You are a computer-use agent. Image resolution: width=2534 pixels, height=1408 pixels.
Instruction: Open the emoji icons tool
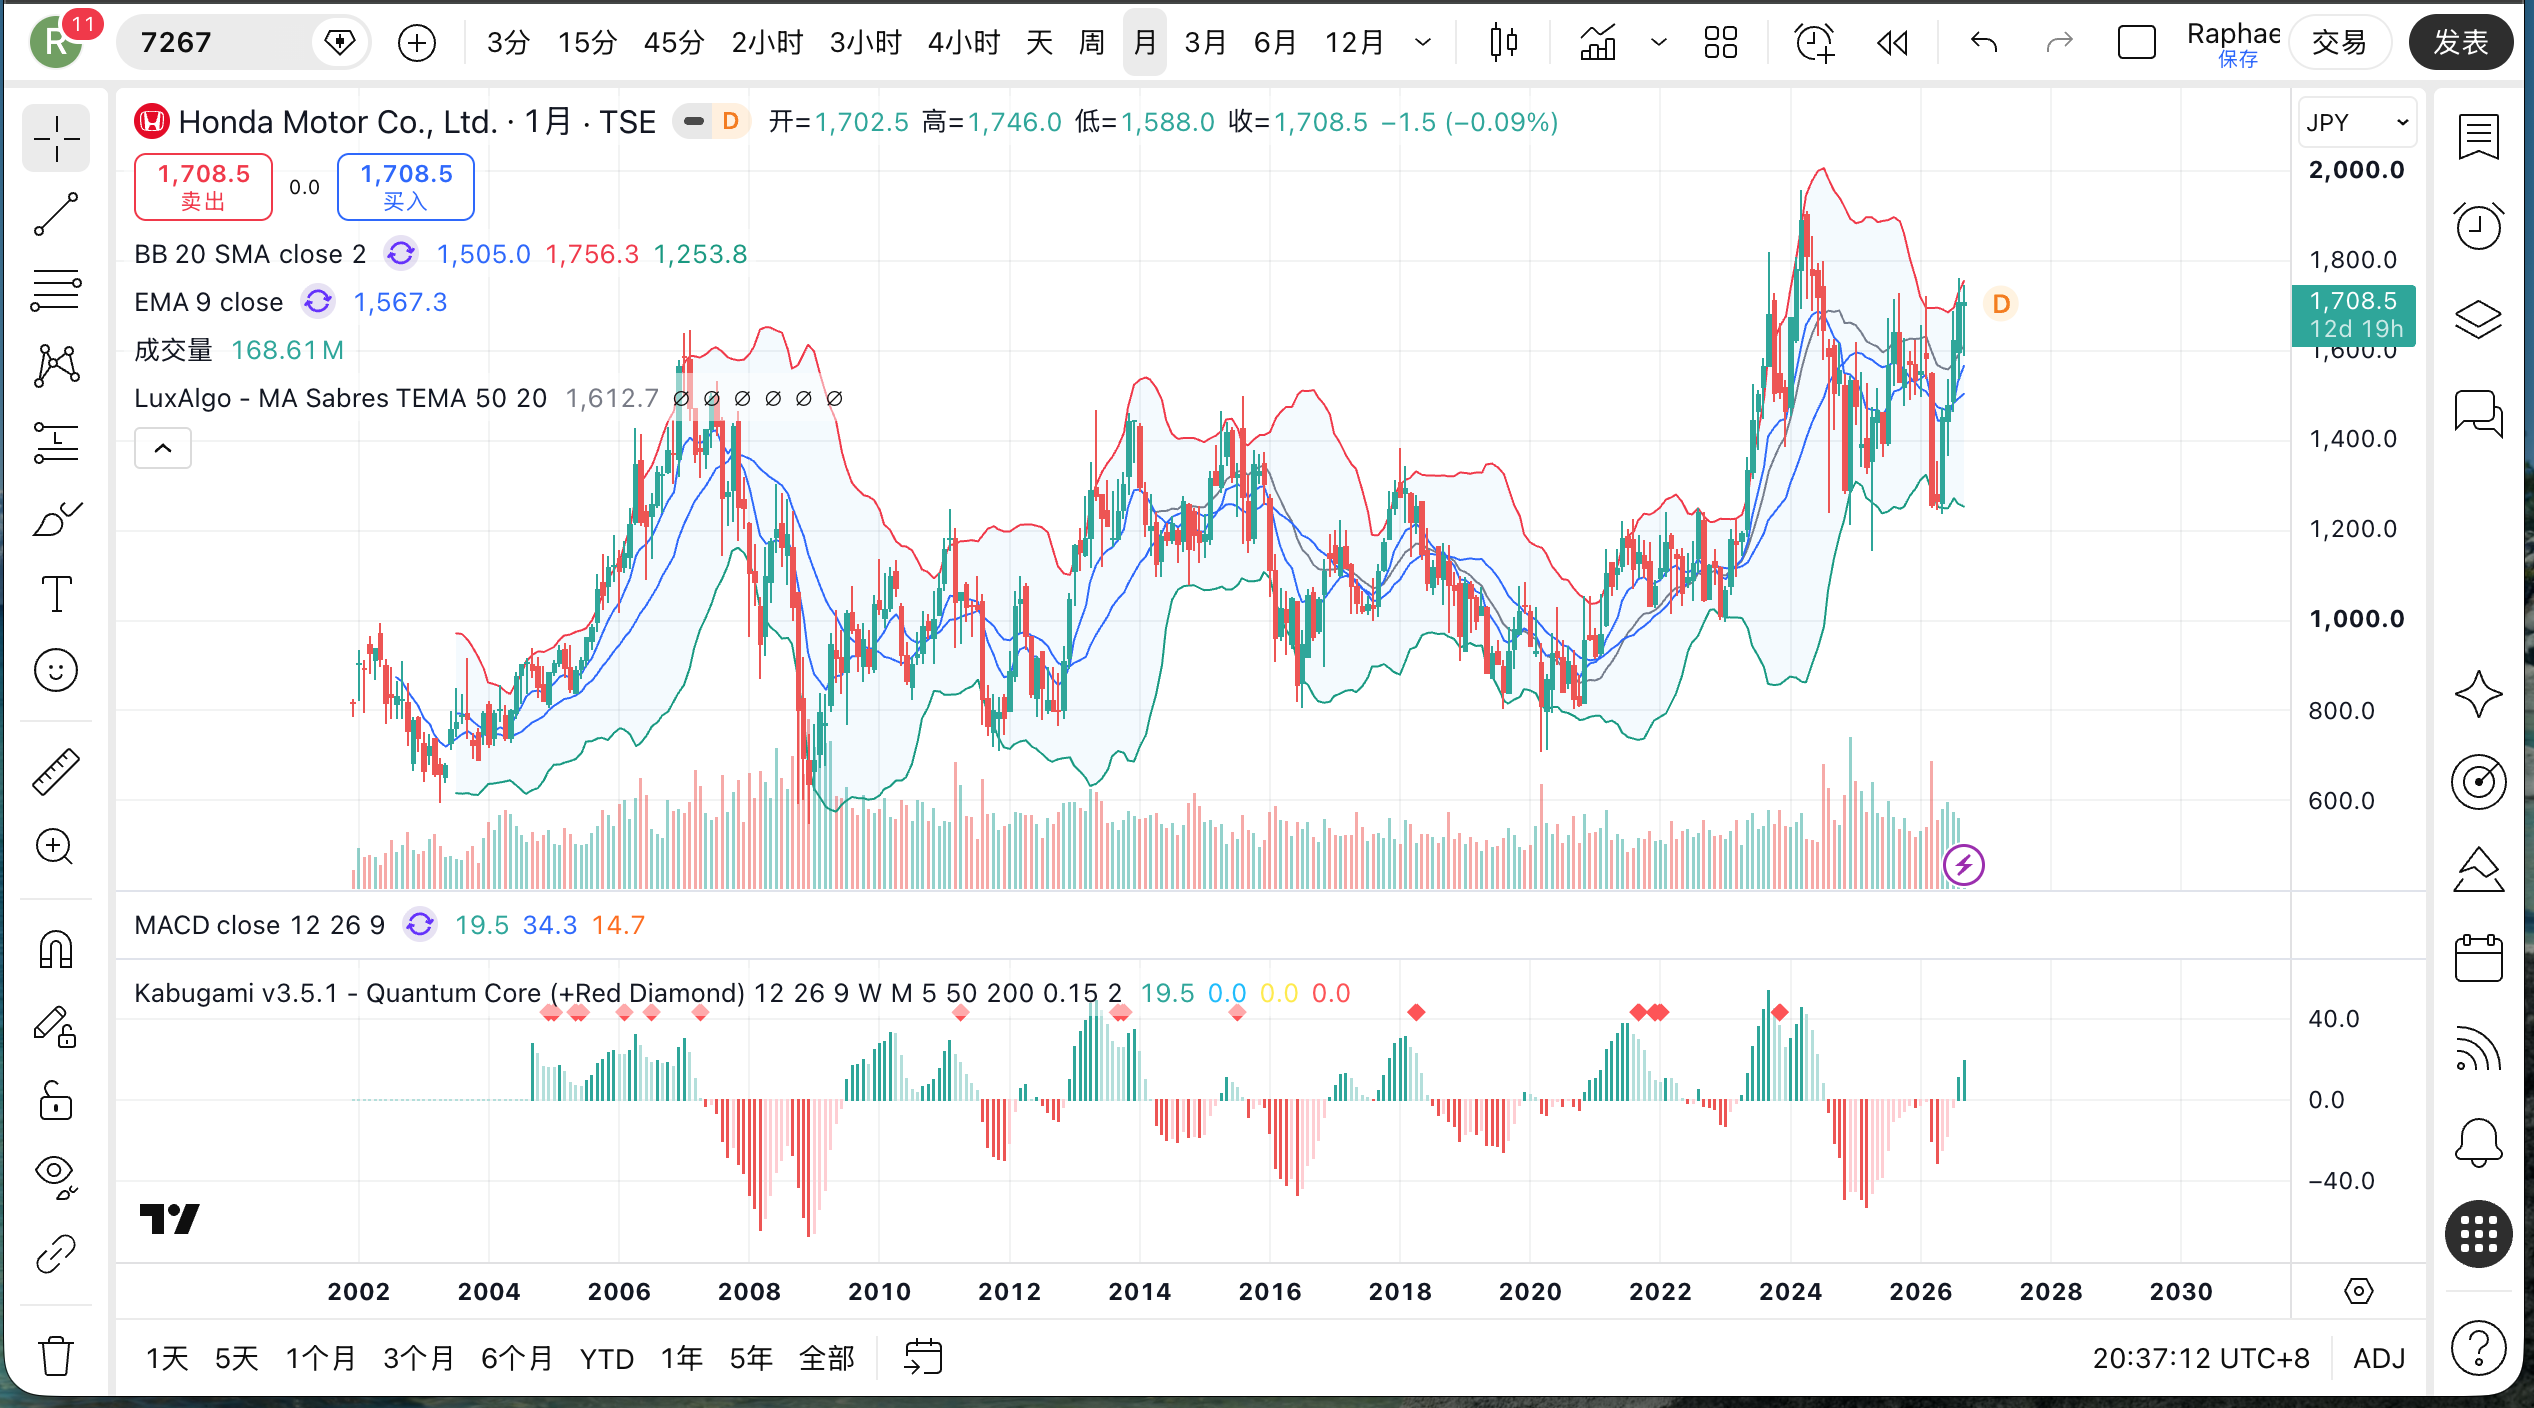(56, 670)
